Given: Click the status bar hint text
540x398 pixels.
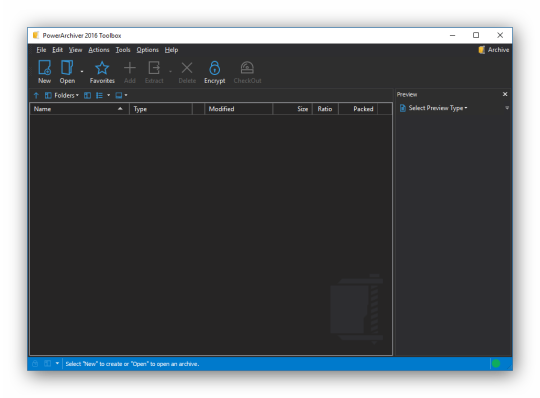Looking at the screenshot, I should tap(132, 364).
